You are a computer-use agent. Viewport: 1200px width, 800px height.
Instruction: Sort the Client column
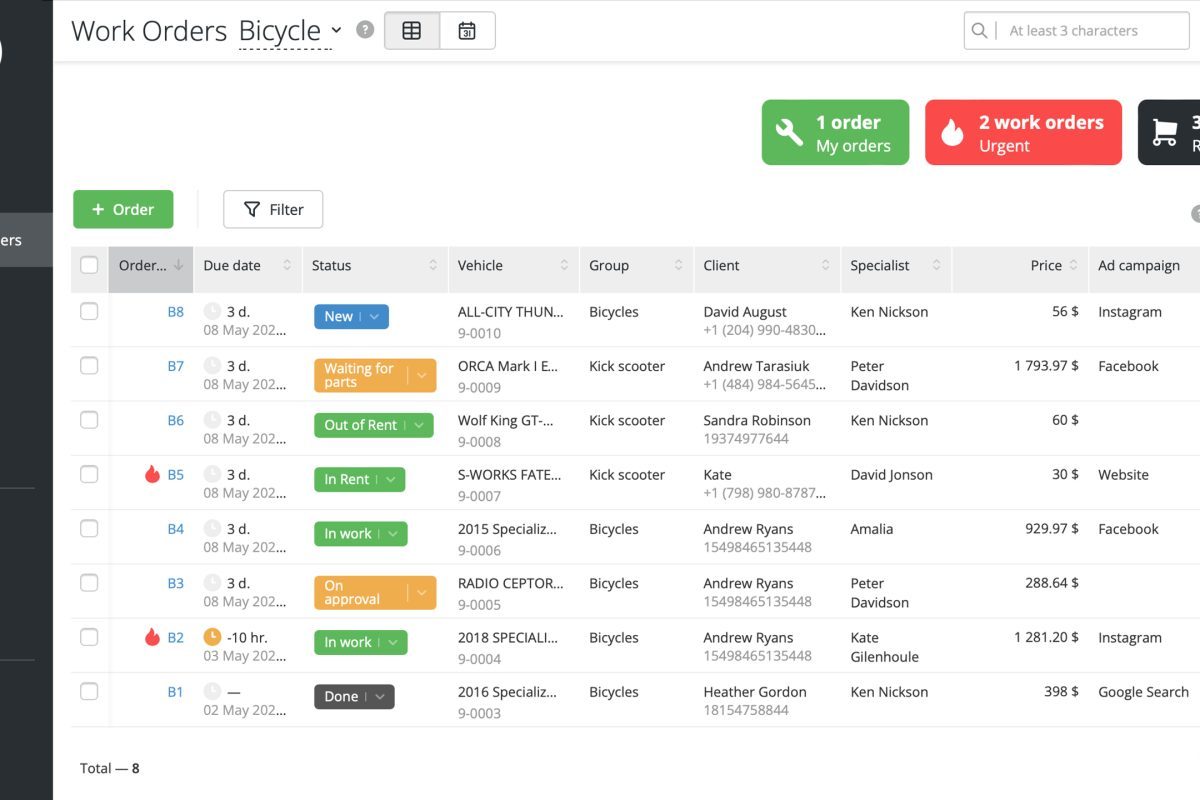pyautogui.click(x=826, y=265)
